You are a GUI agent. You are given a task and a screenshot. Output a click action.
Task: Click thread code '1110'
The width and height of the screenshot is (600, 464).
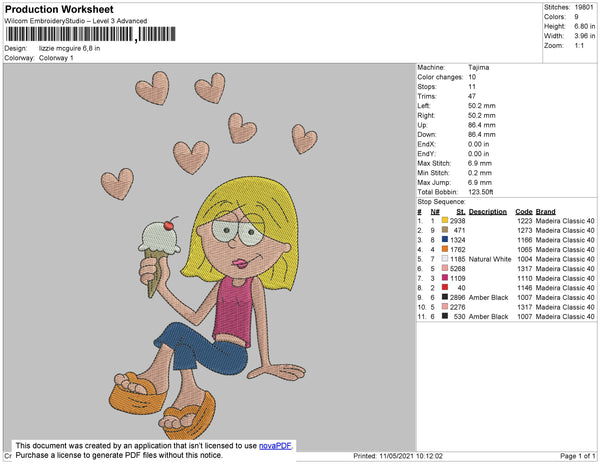pyautogui.click(x=525, y=278)
